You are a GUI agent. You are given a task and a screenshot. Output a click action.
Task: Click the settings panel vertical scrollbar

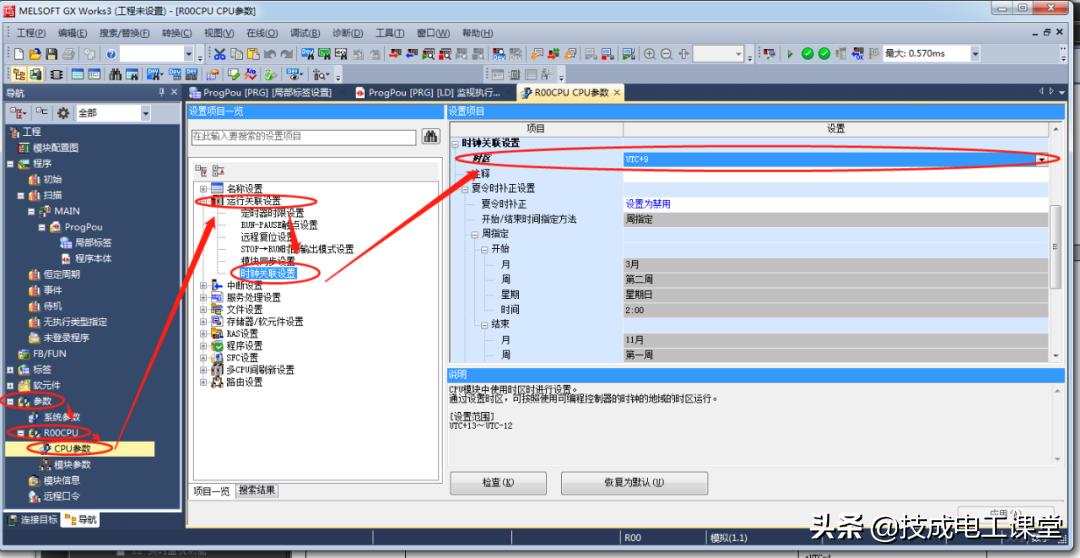coord(1055,247)
